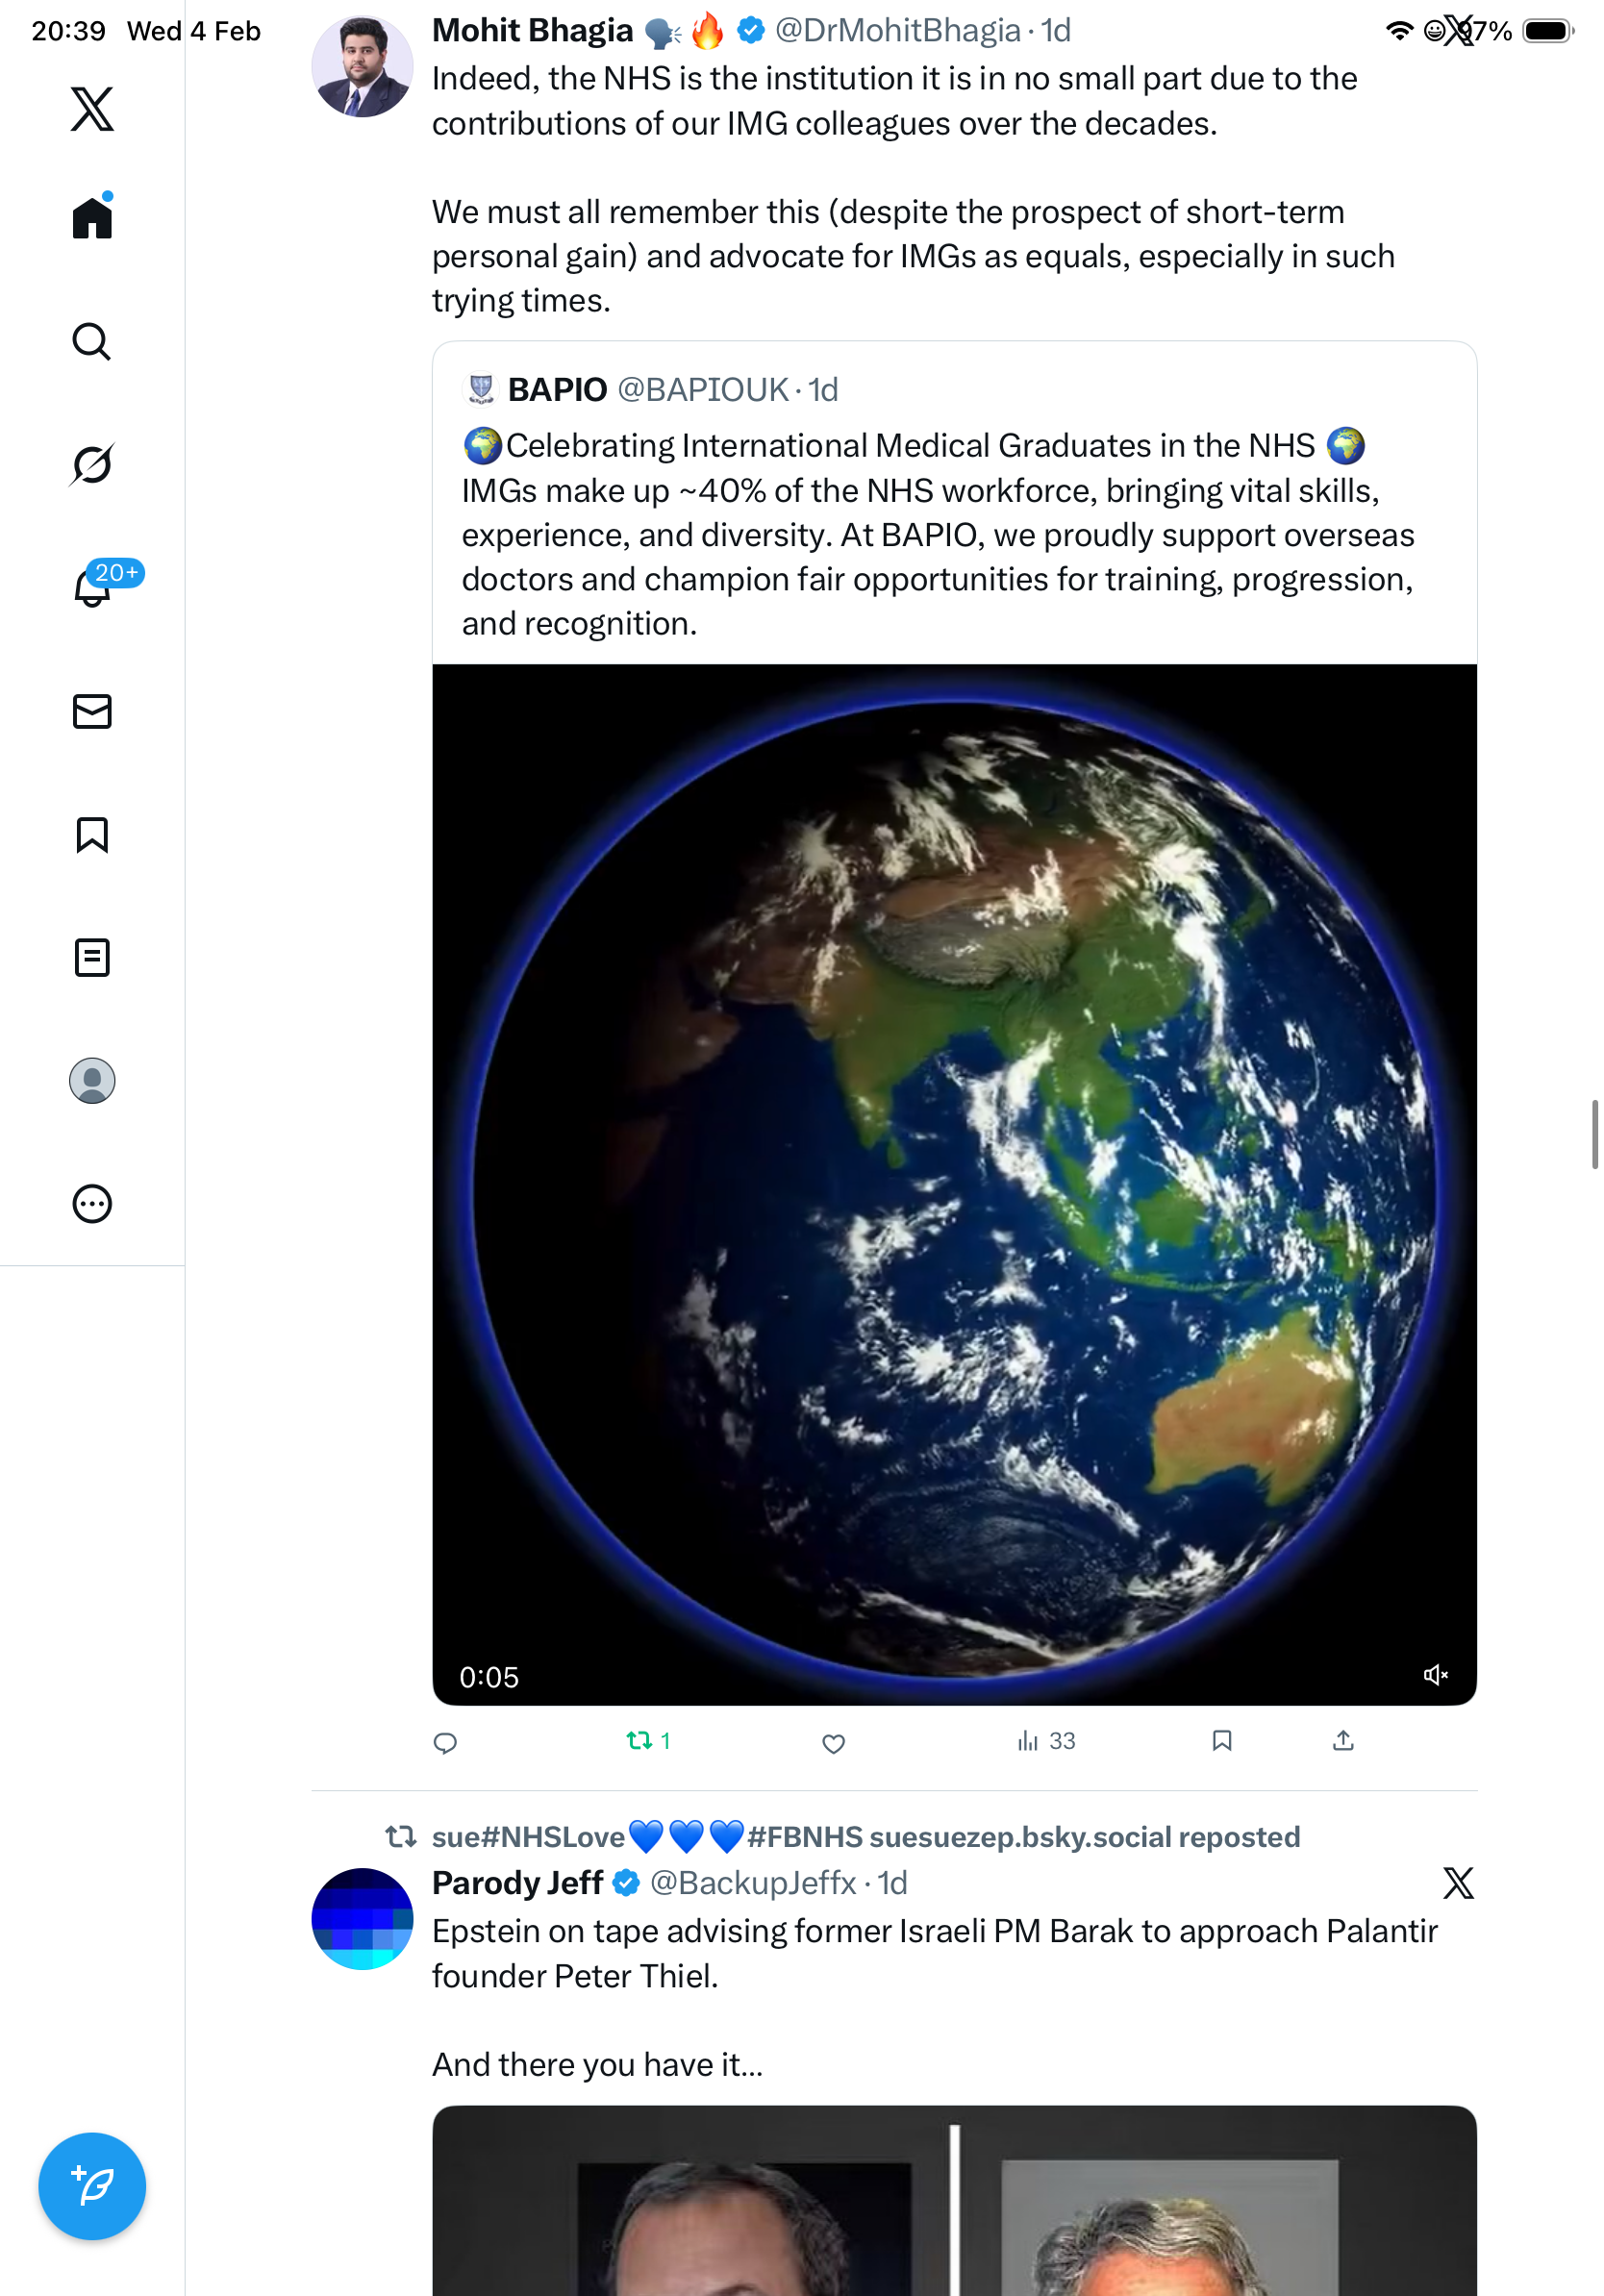Viewport: 1604px width, 2296px height.
Task: Open the Search and Explore icon
Action: click(x=92, y=342)
